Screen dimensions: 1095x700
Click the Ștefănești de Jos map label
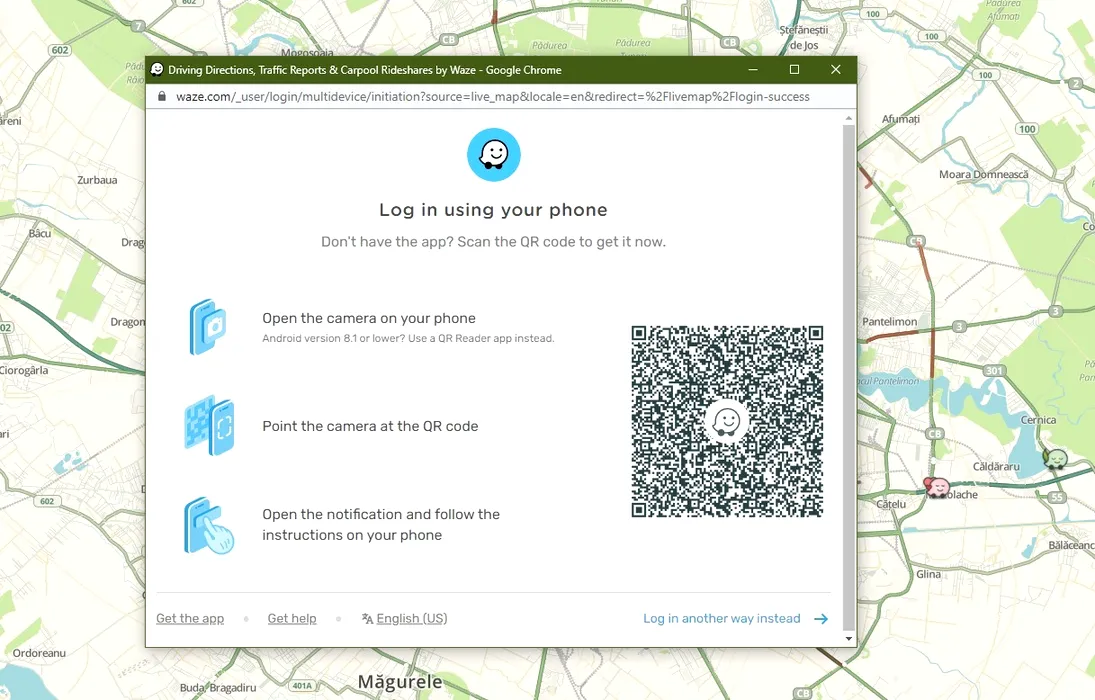[x=804, y=38]
